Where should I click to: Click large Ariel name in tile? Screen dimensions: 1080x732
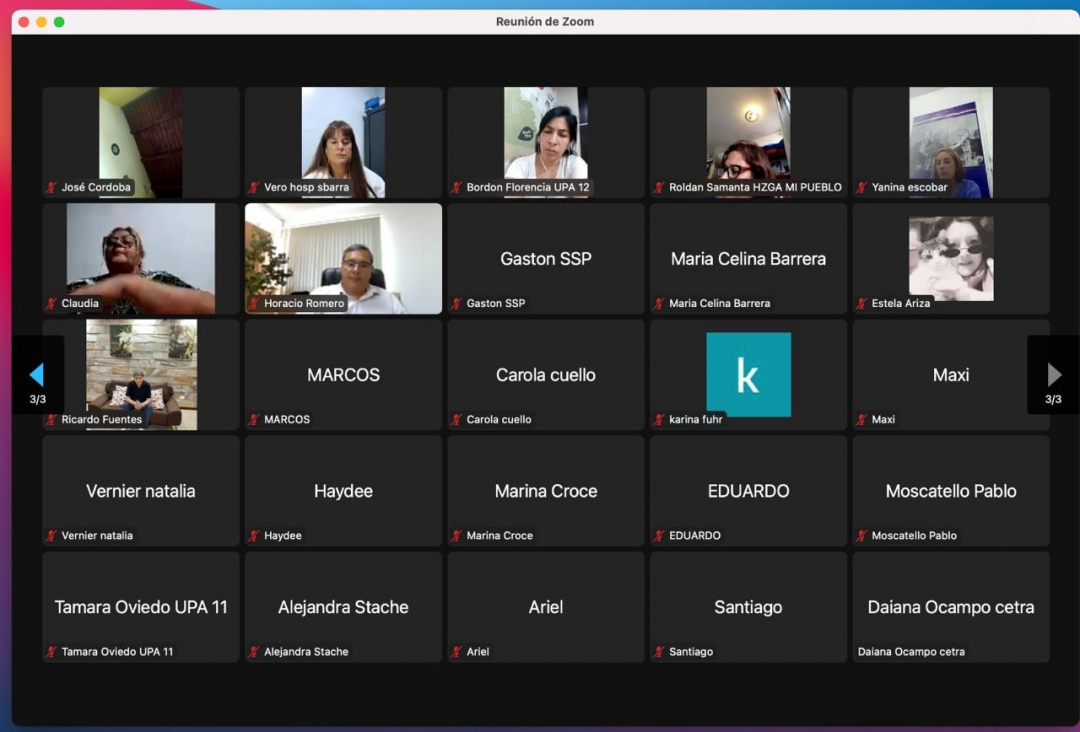[x=546, y=607]
